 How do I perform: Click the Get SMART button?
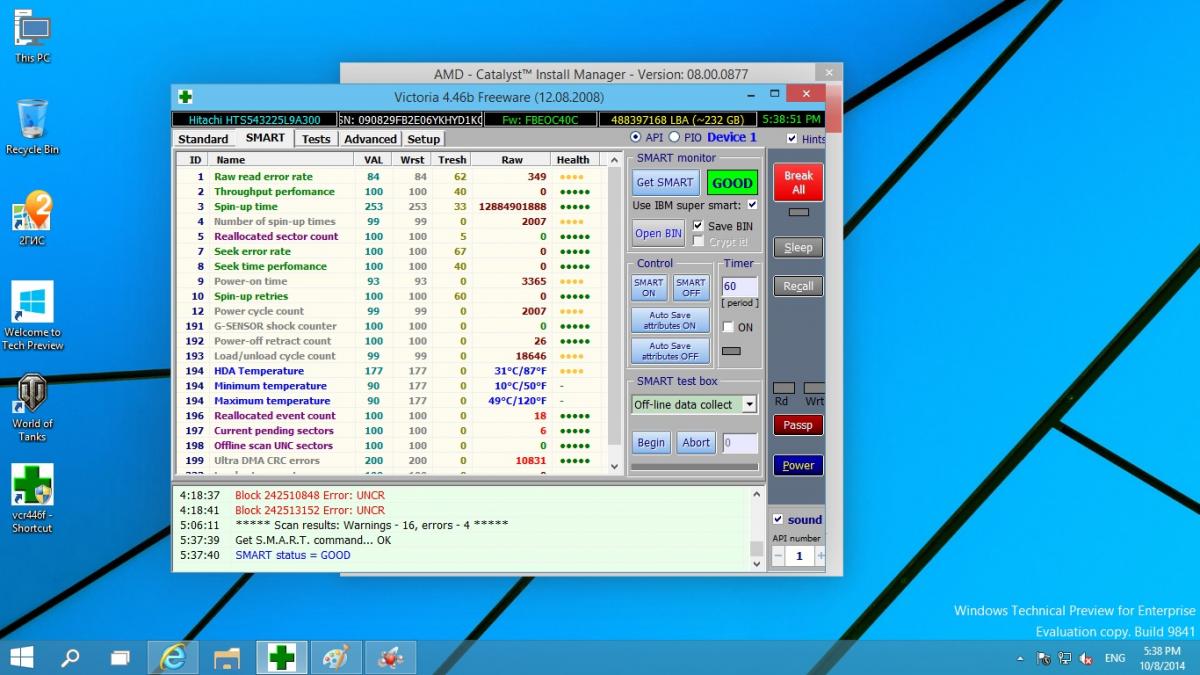tap(665, 182)
